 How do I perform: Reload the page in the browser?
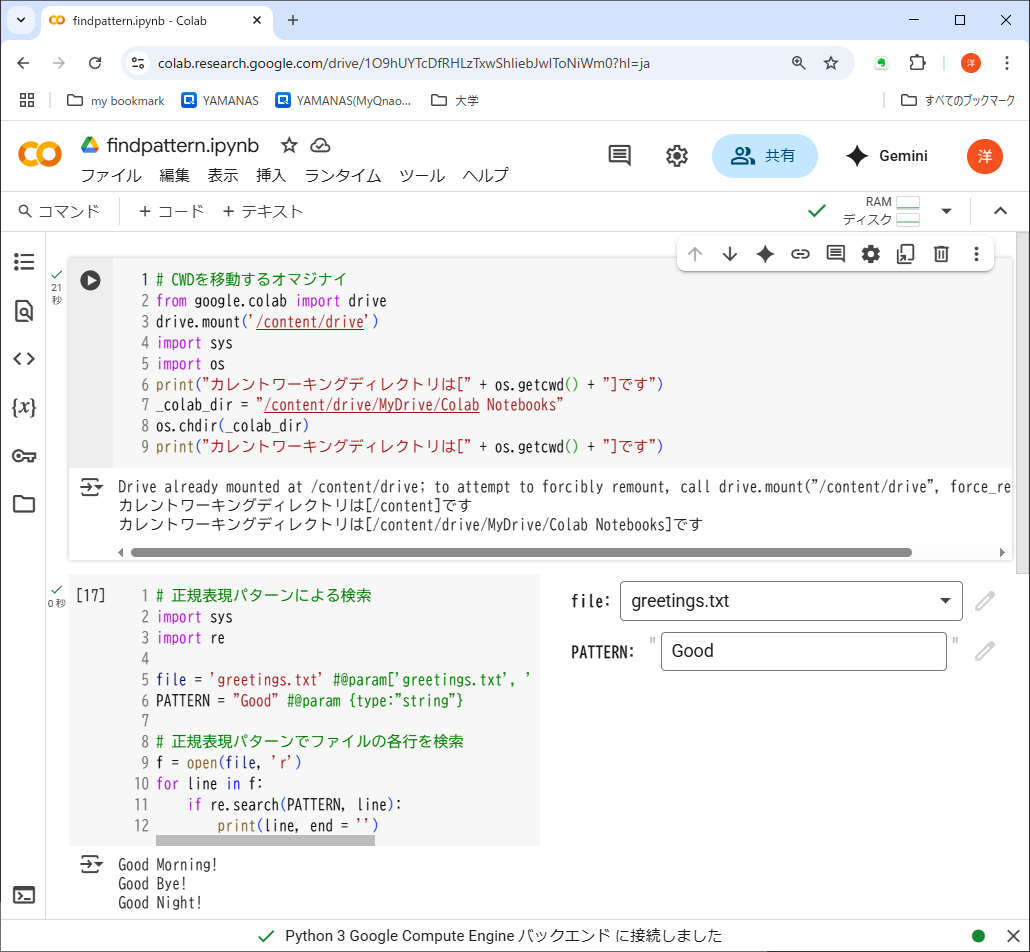(x=95, y=63)
